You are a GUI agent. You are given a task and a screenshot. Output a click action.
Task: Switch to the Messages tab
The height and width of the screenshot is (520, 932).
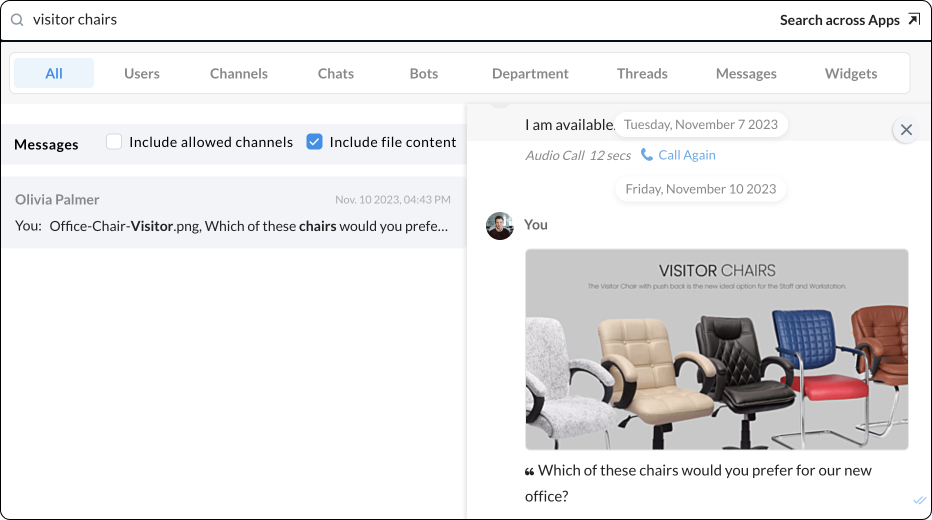746,73
